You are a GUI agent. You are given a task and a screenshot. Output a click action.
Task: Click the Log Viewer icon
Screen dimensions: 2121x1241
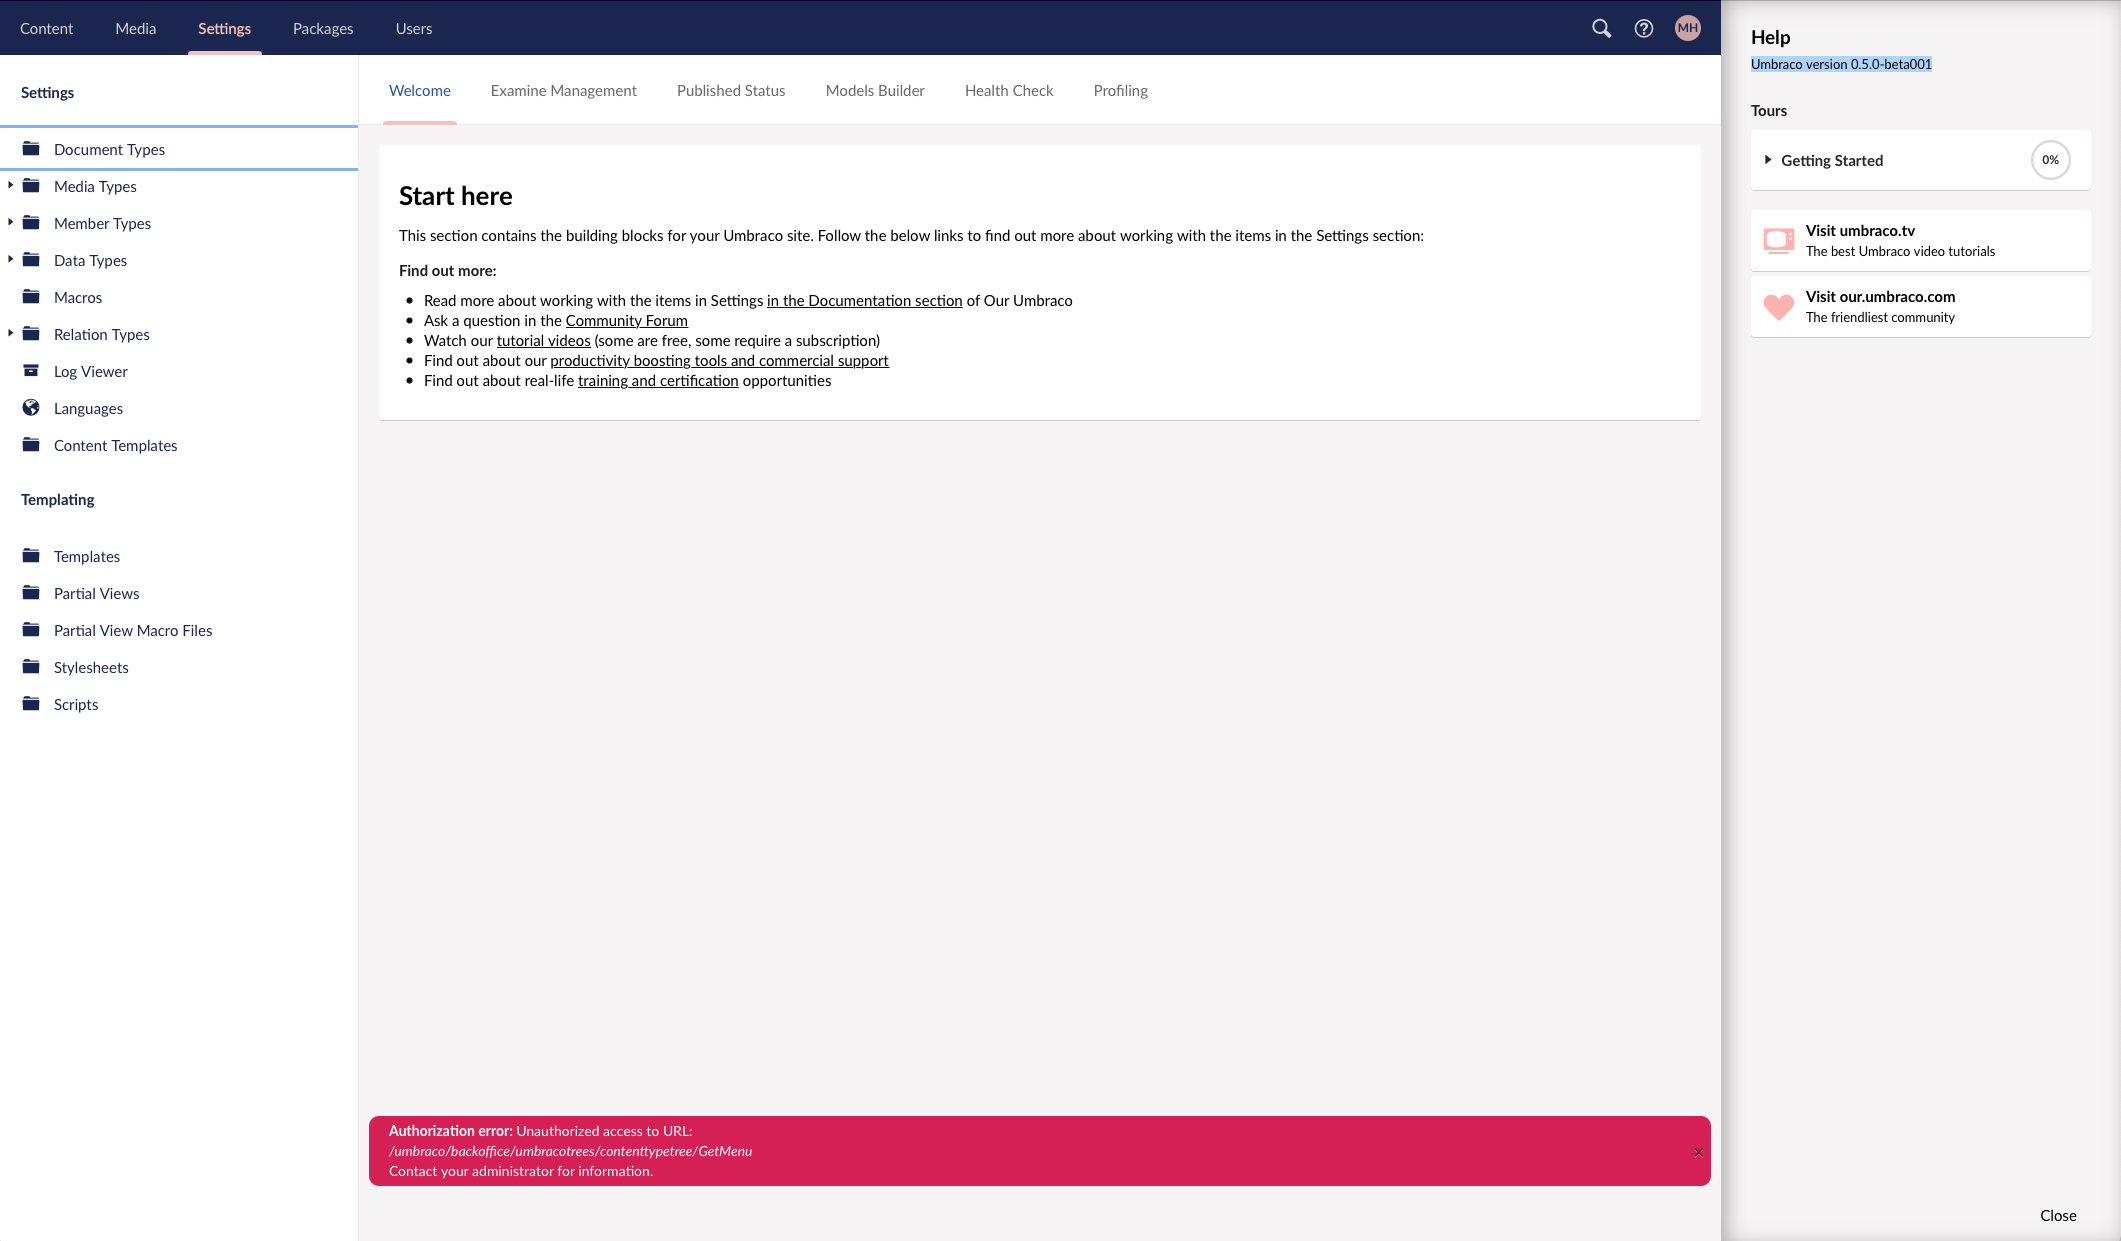[31, 370]
